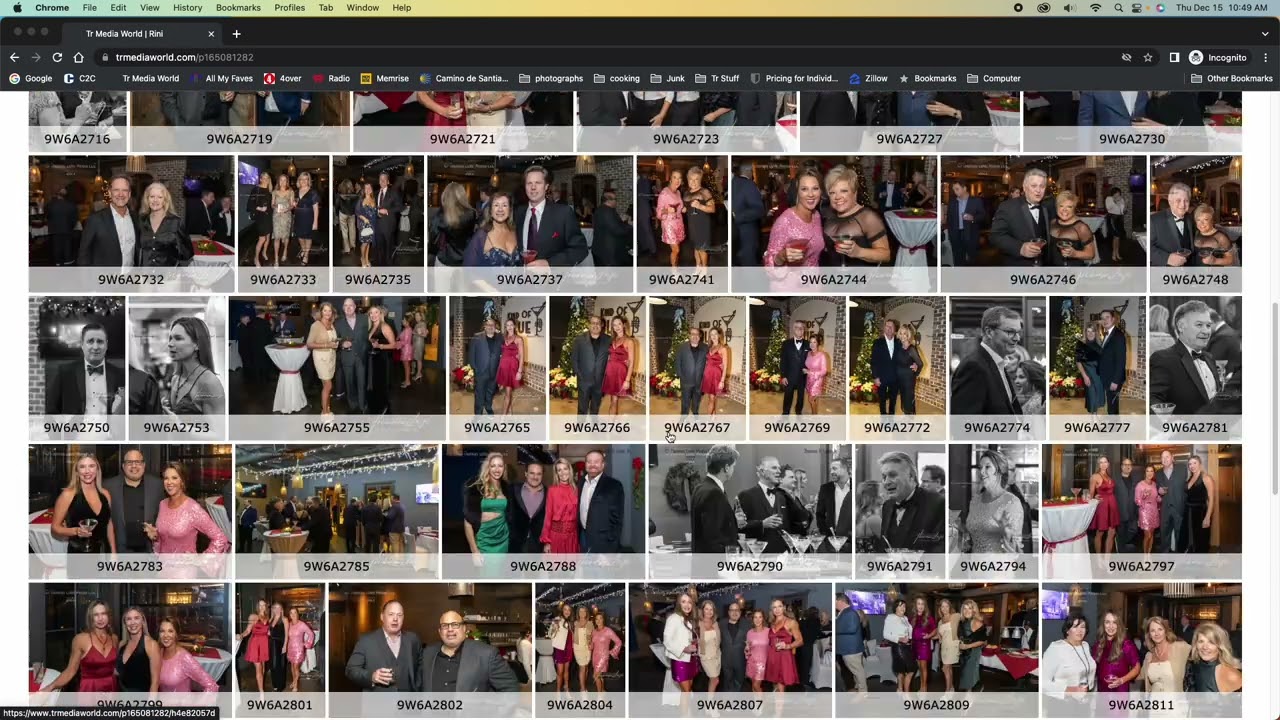Open photo thumbnail 9W6A2797
Screen dimensions: 1280x720
click(x=1141, y=511)
